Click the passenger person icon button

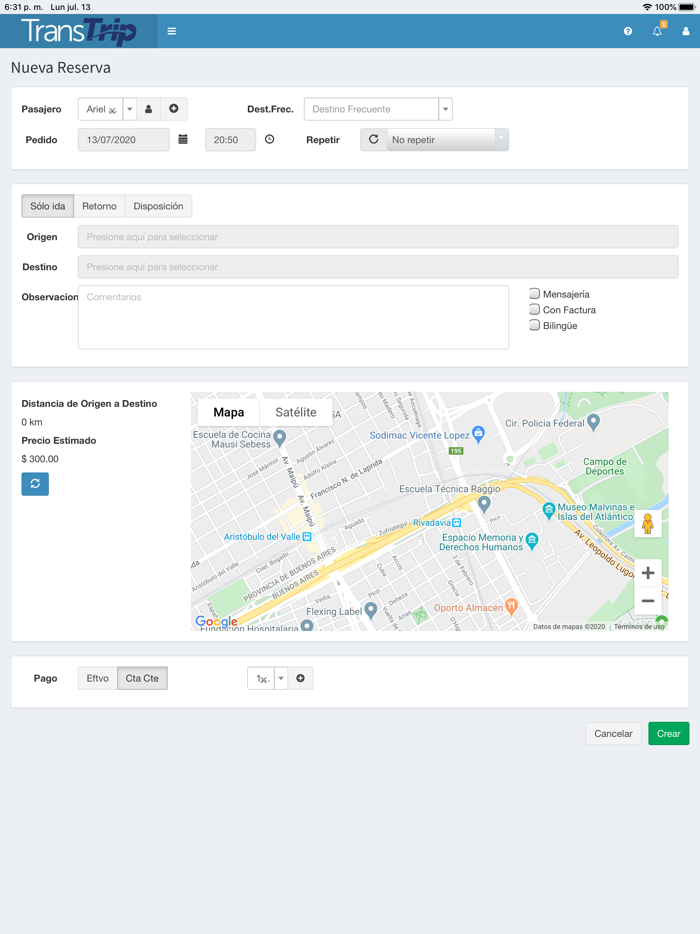pyautogui.click(x=148, y=109)
